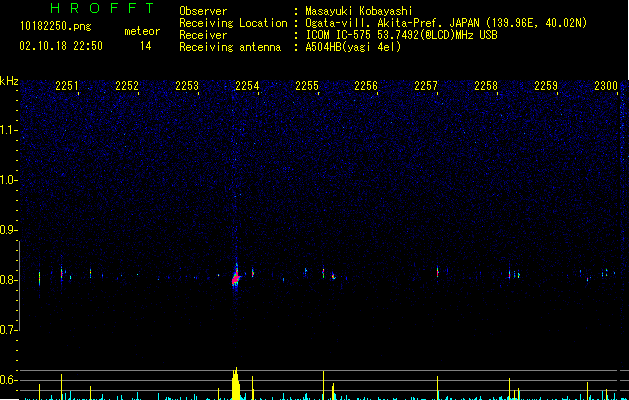Click the 2259 time marker
Screen dimensions: 629x400
click(x=546, y=86)
